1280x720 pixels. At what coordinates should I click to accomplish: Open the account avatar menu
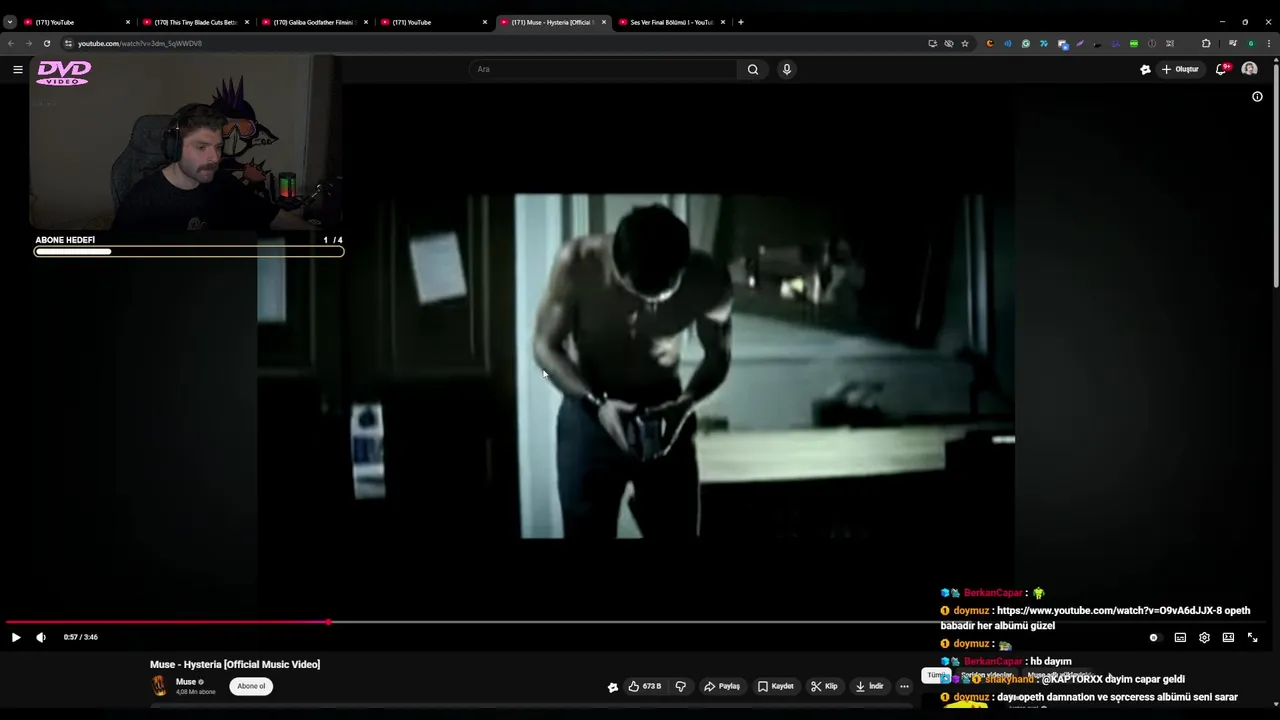tap(1249, 69)
